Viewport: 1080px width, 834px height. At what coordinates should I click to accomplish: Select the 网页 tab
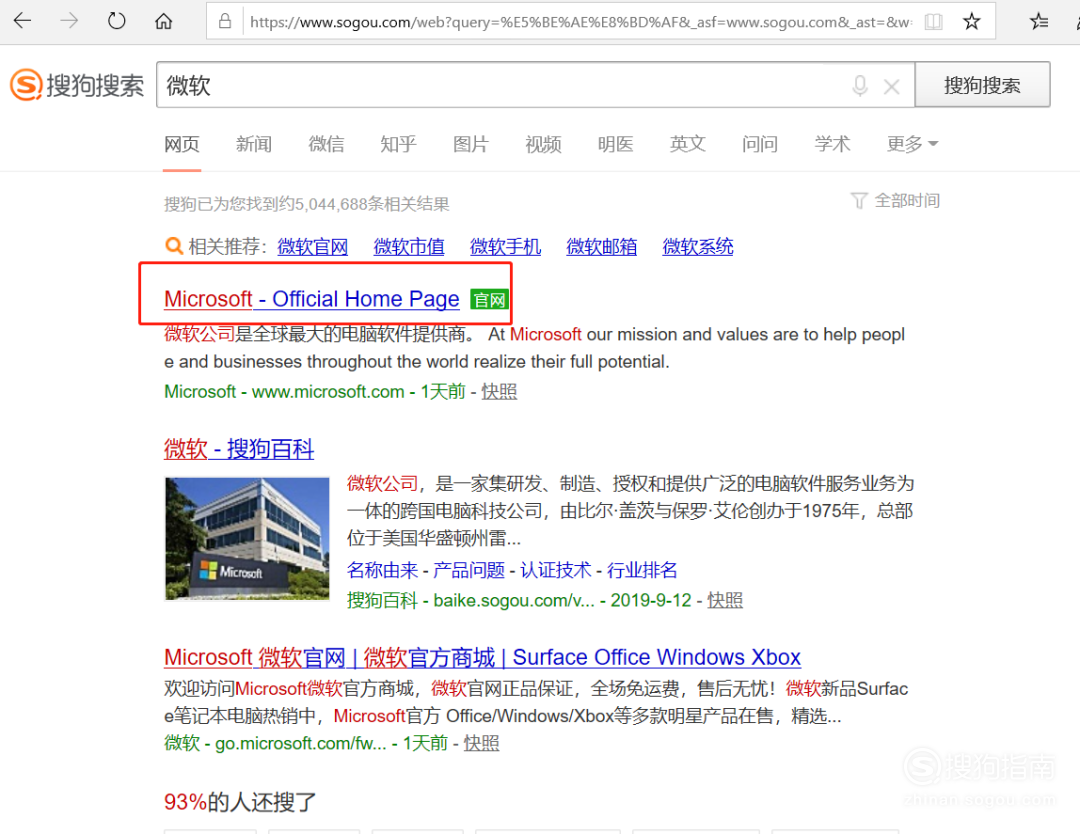click(x=182, y=144)
